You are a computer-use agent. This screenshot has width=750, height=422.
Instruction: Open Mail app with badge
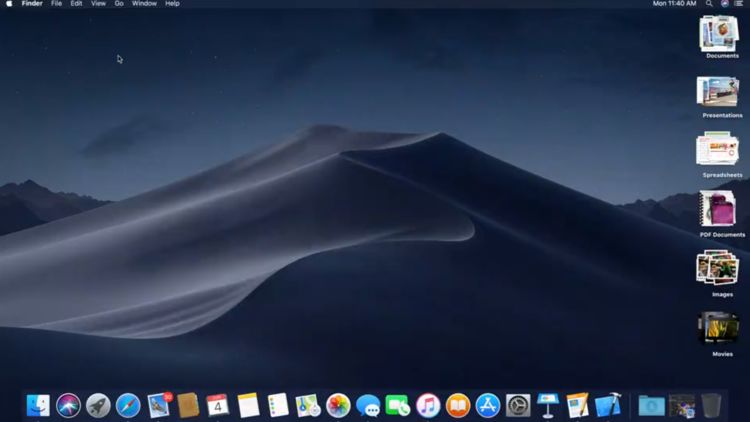(x=158, y=406)
